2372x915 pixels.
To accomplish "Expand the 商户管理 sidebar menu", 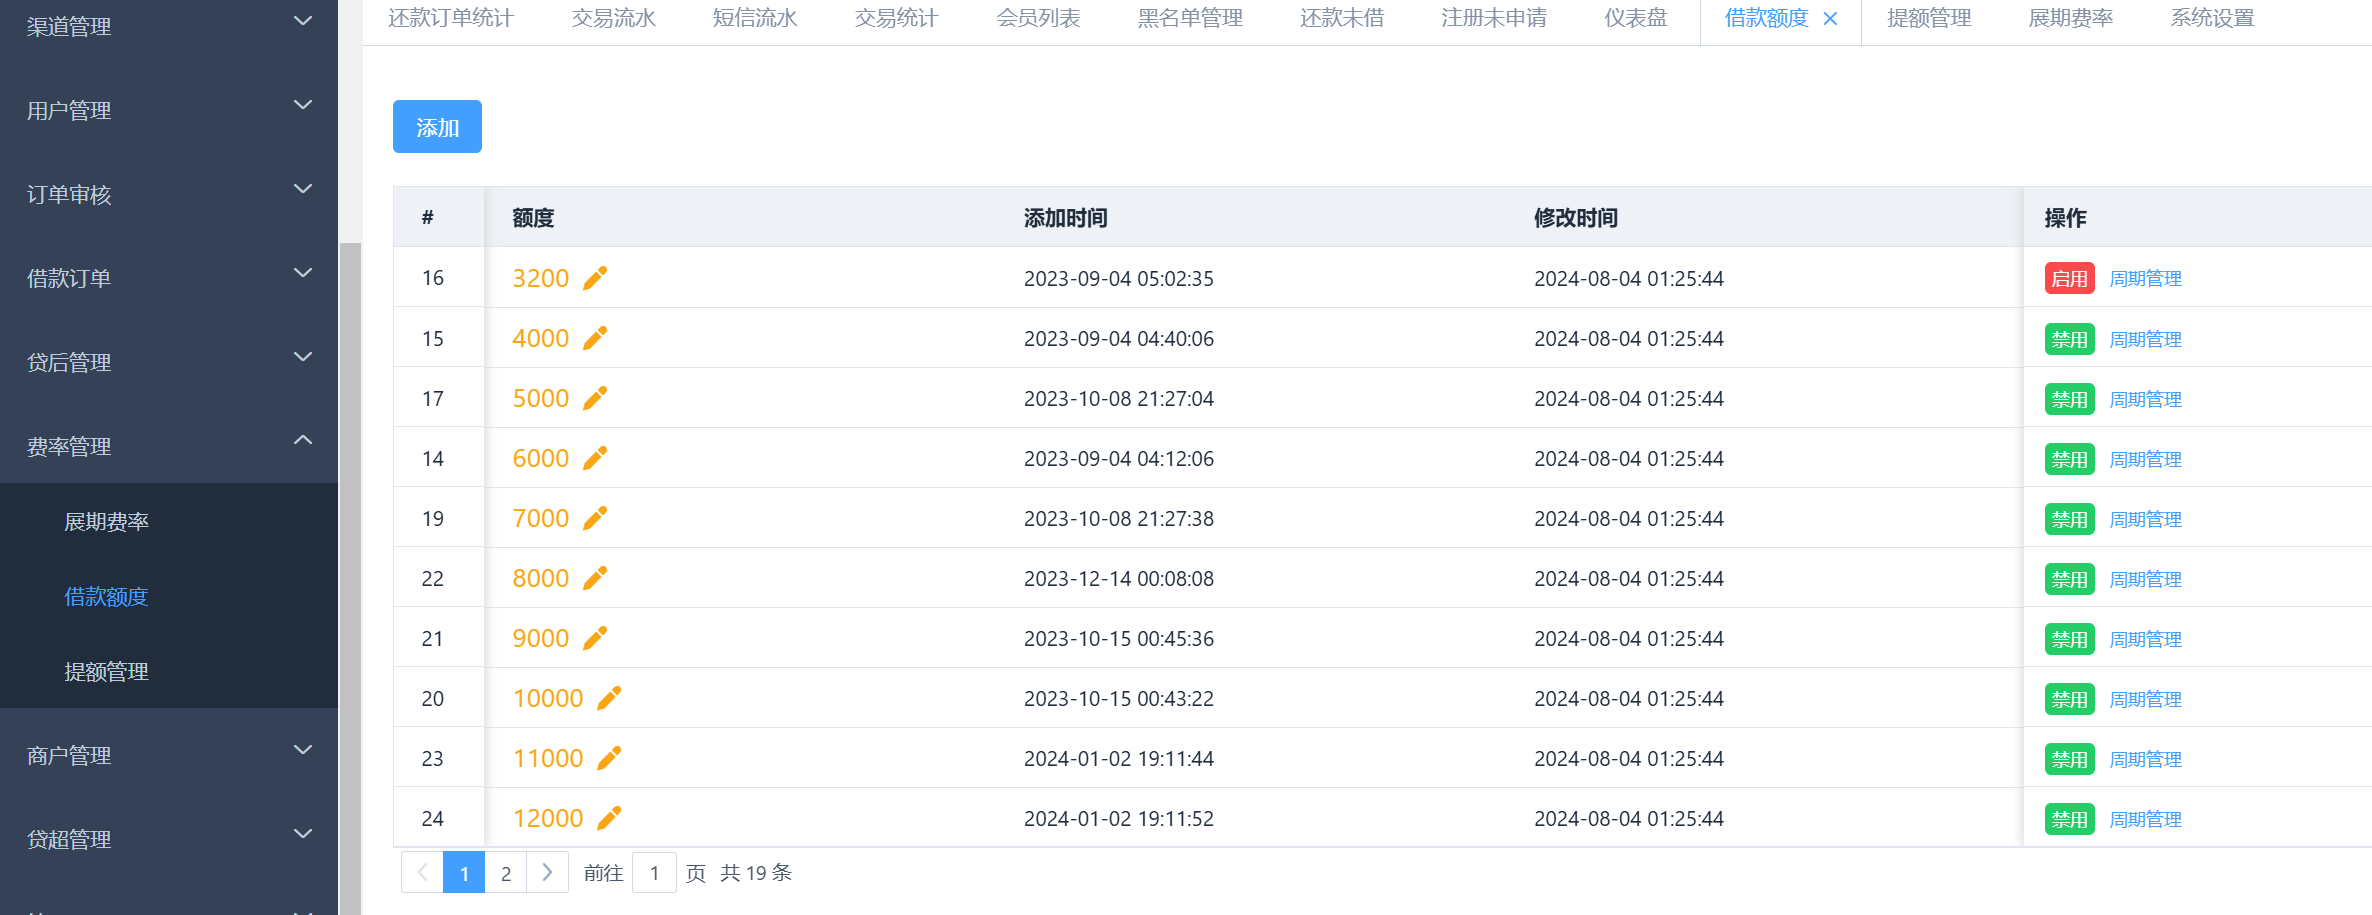I will pos(169,755).
